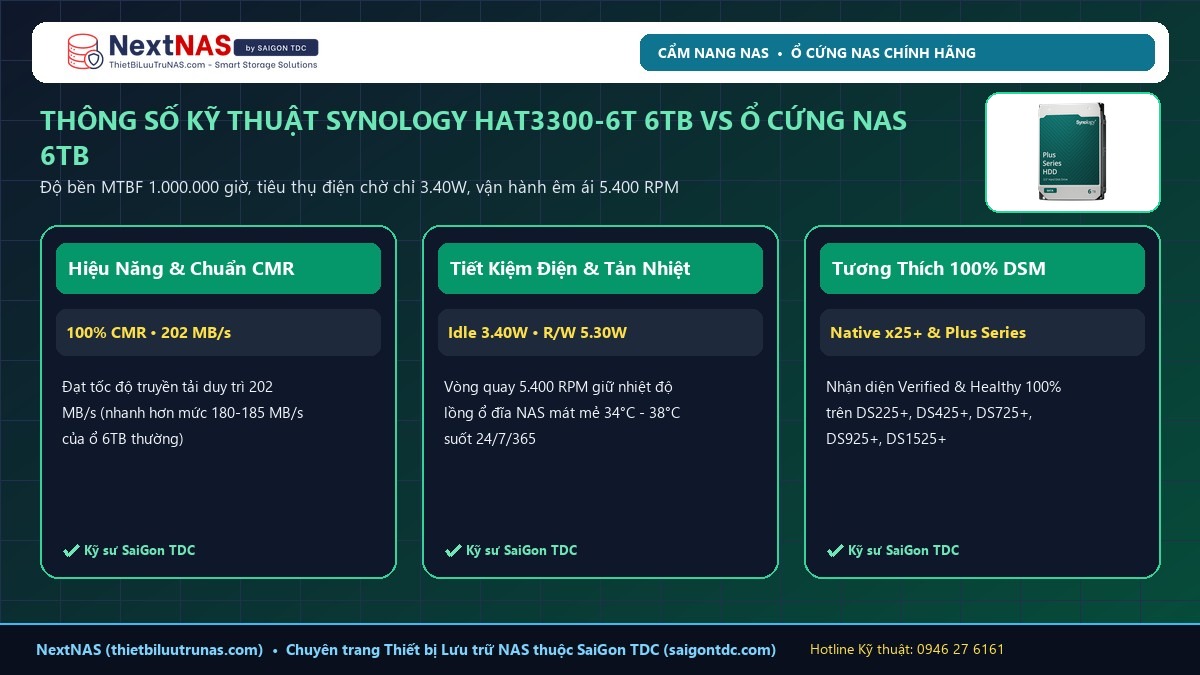1200x675 pixels.
Task: Click text 'của ổ 6TB thường)'
Action: 123,439
